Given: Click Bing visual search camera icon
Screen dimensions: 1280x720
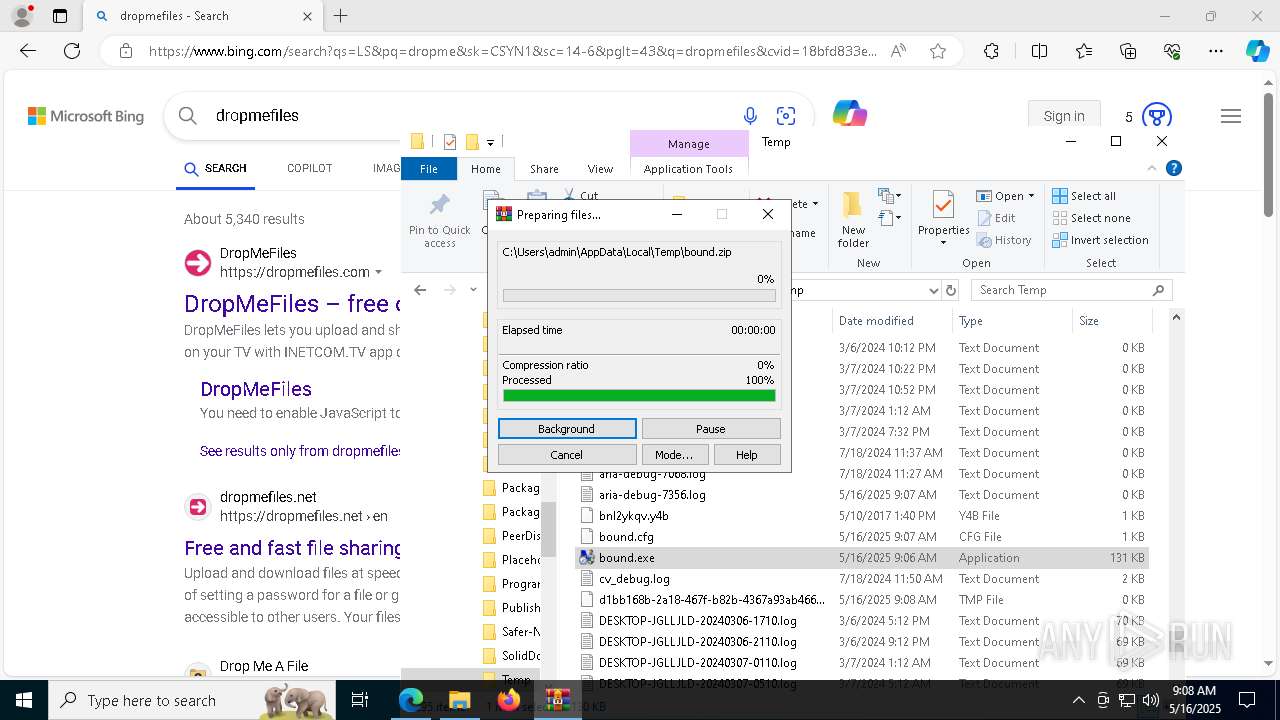Looking at the screenshot, I should pyautogui.click(x=786, y=116).
